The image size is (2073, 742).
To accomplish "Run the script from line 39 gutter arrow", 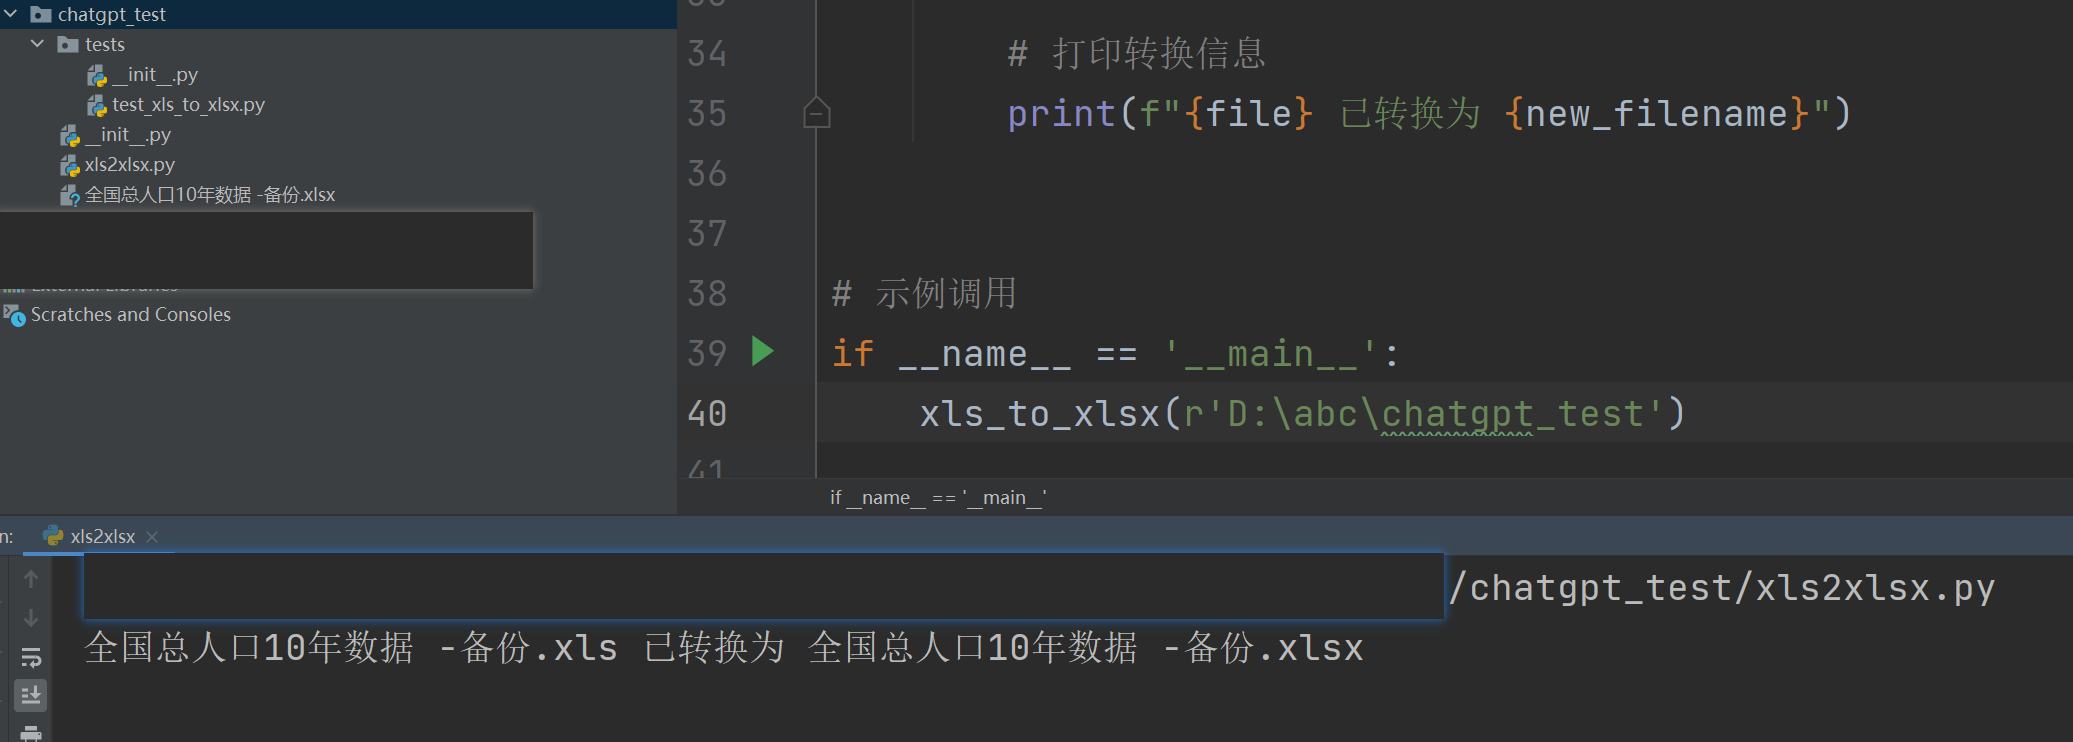I will click(763, 352).
